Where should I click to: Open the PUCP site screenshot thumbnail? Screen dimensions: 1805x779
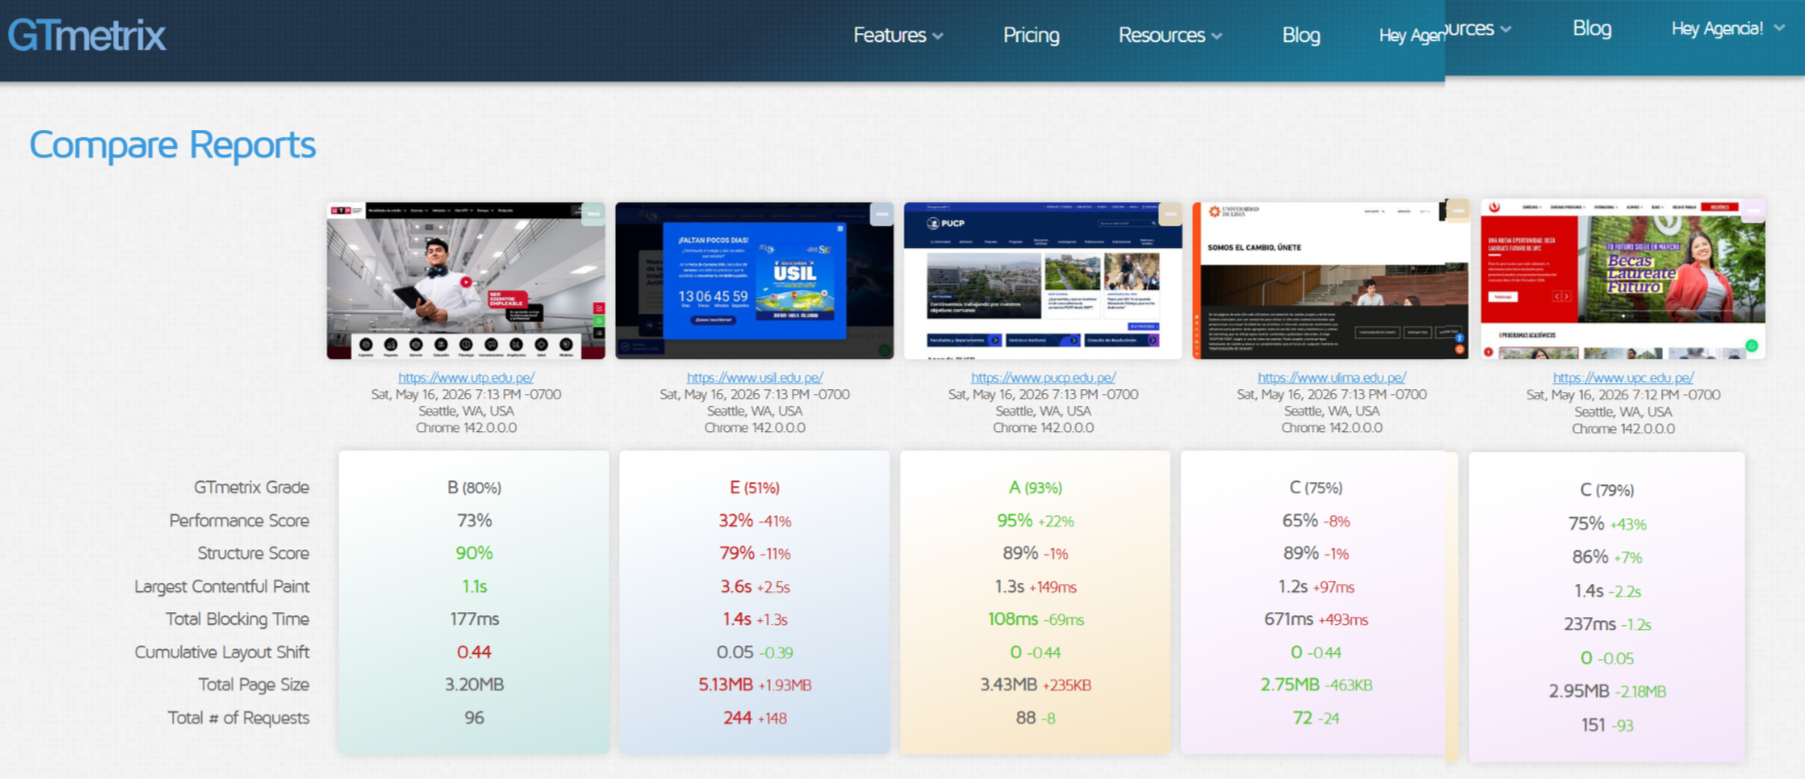click(x=1043, y=281)
